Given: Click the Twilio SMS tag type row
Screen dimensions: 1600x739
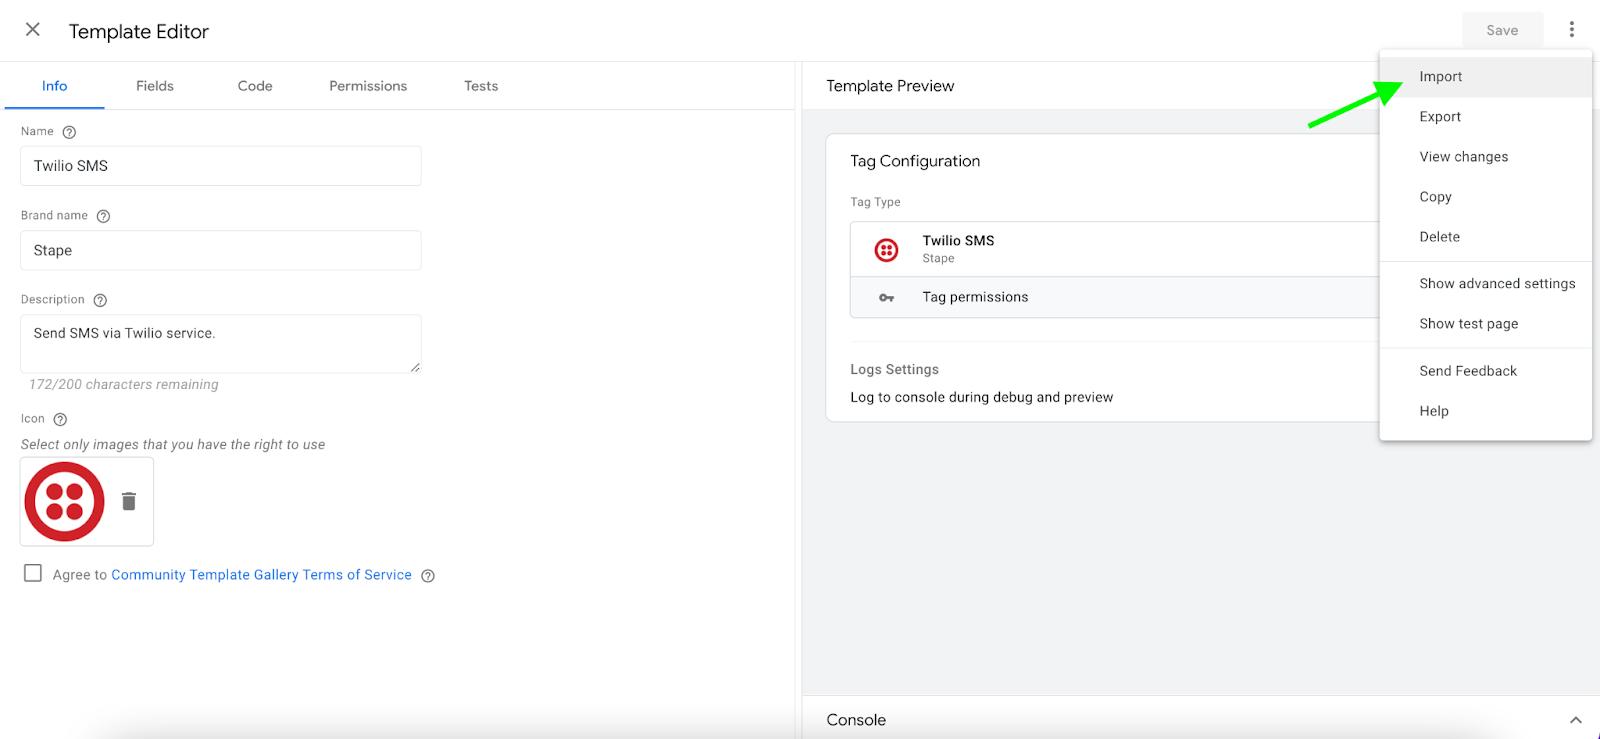Looking at the screenshot, I should click(x=1114, y=249).
